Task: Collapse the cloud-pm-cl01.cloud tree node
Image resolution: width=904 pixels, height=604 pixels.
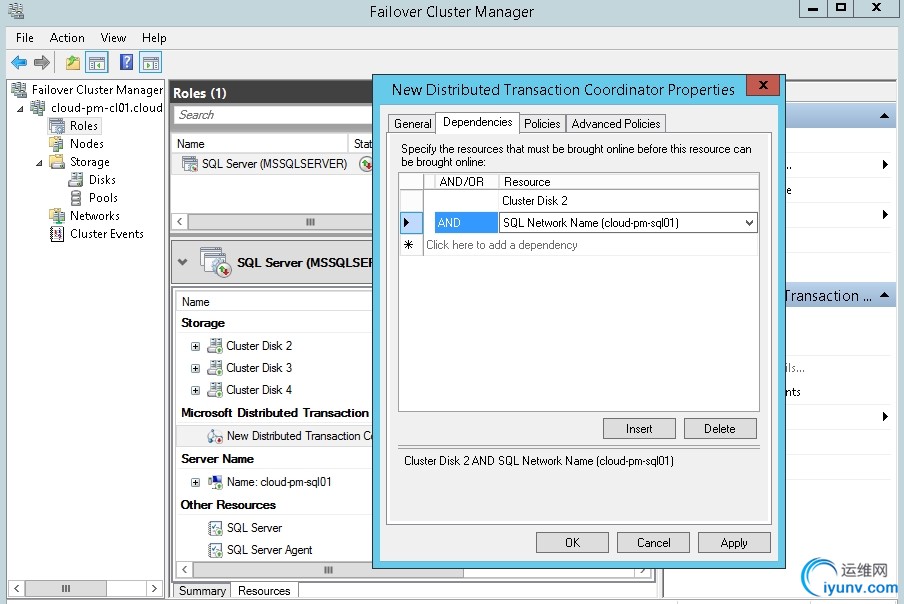Action: coord(20,108)
